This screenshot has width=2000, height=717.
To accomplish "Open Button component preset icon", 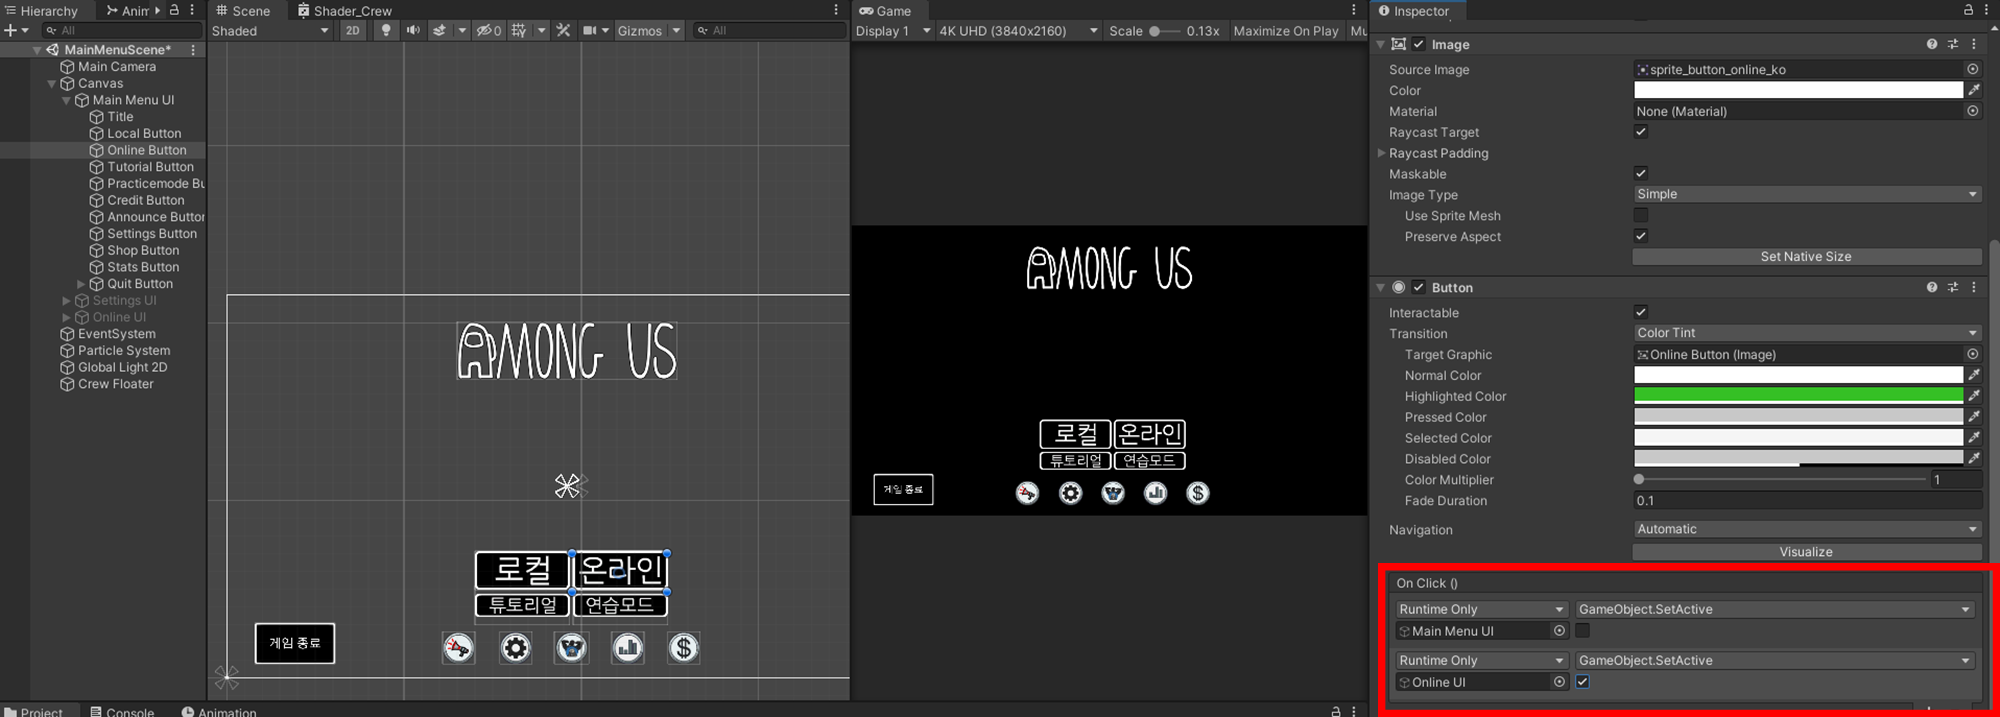I will tap(1953, 287).
